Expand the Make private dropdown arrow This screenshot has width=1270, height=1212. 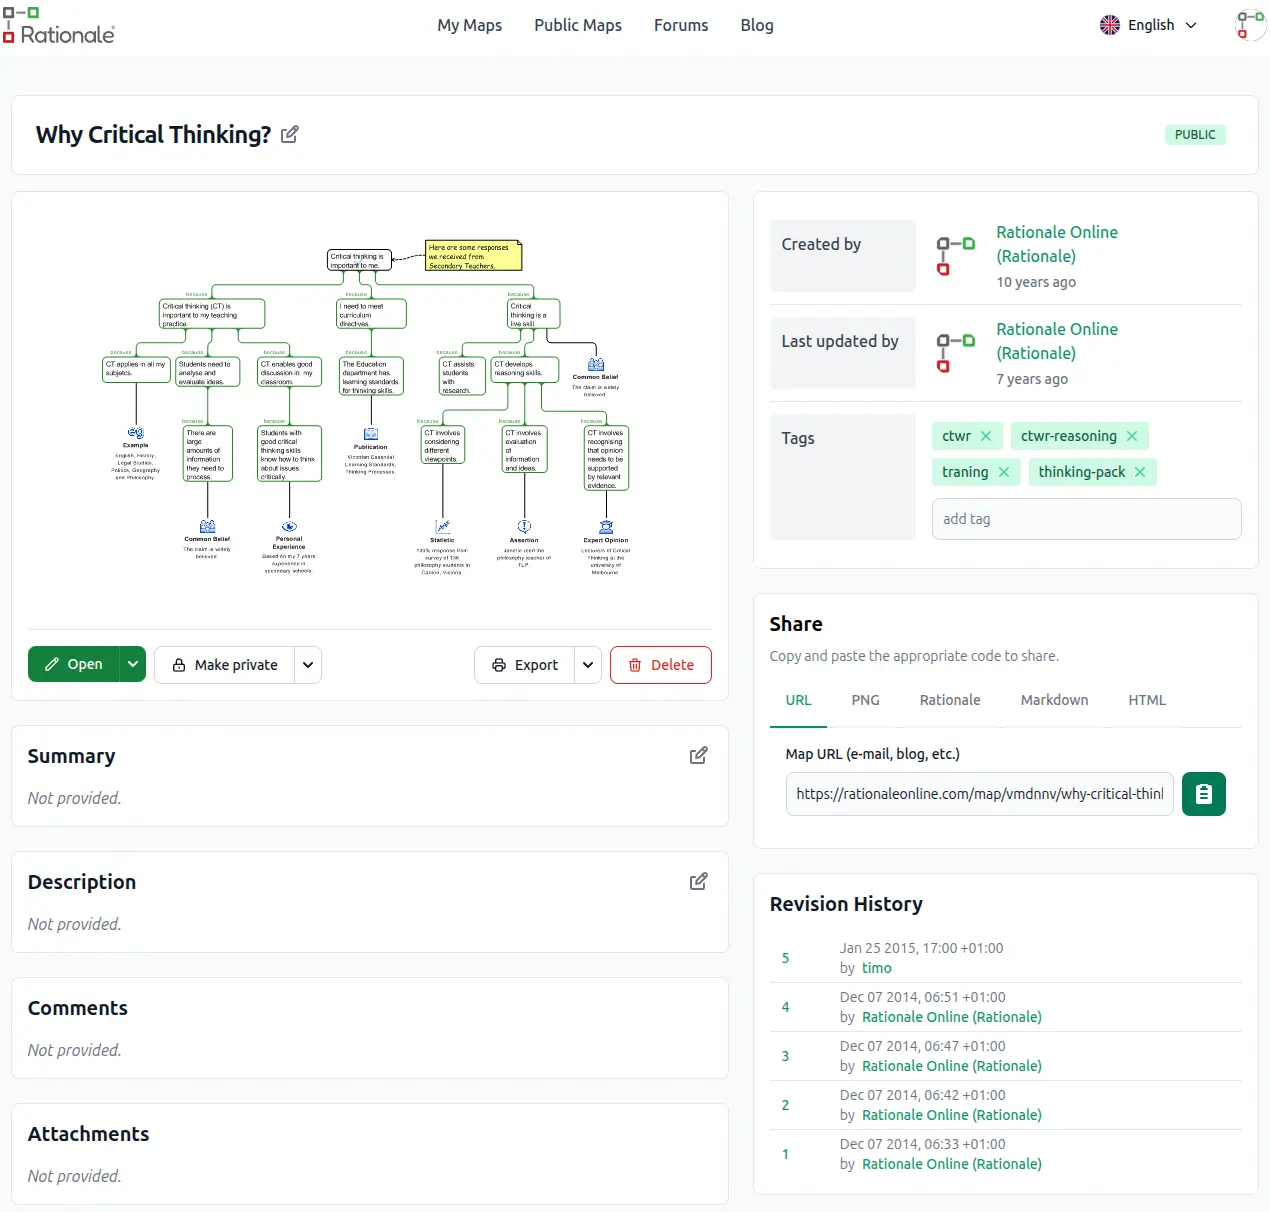[308, 665]
